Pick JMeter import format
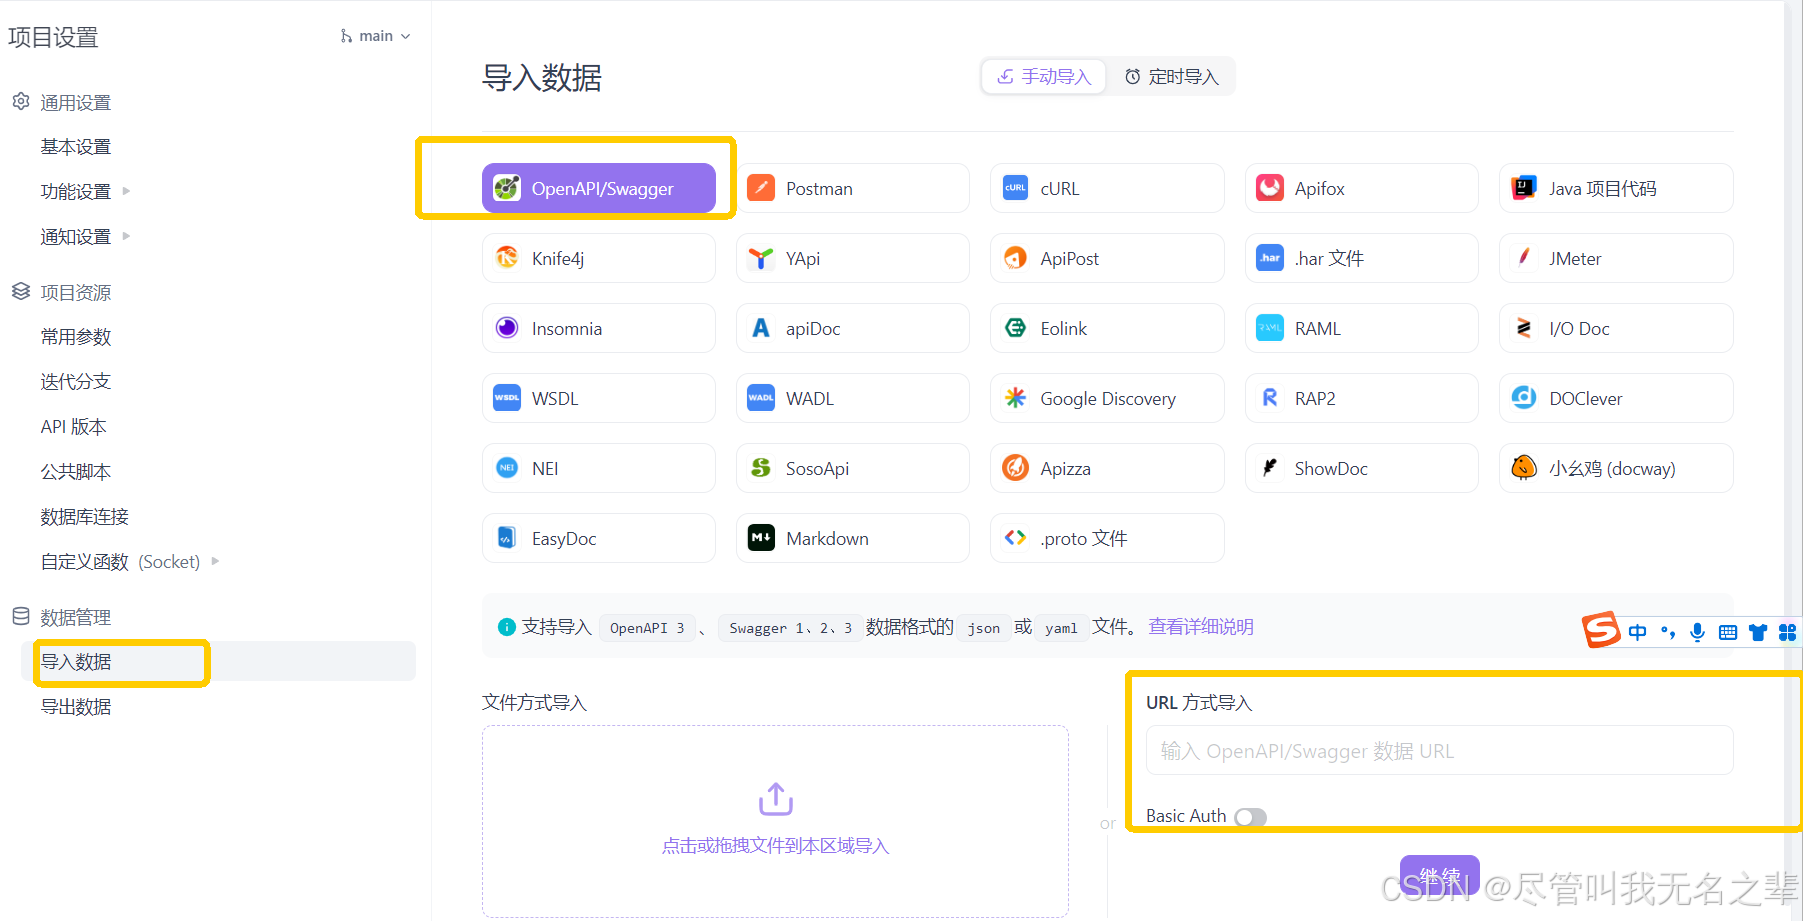 tap(1616, 258)
